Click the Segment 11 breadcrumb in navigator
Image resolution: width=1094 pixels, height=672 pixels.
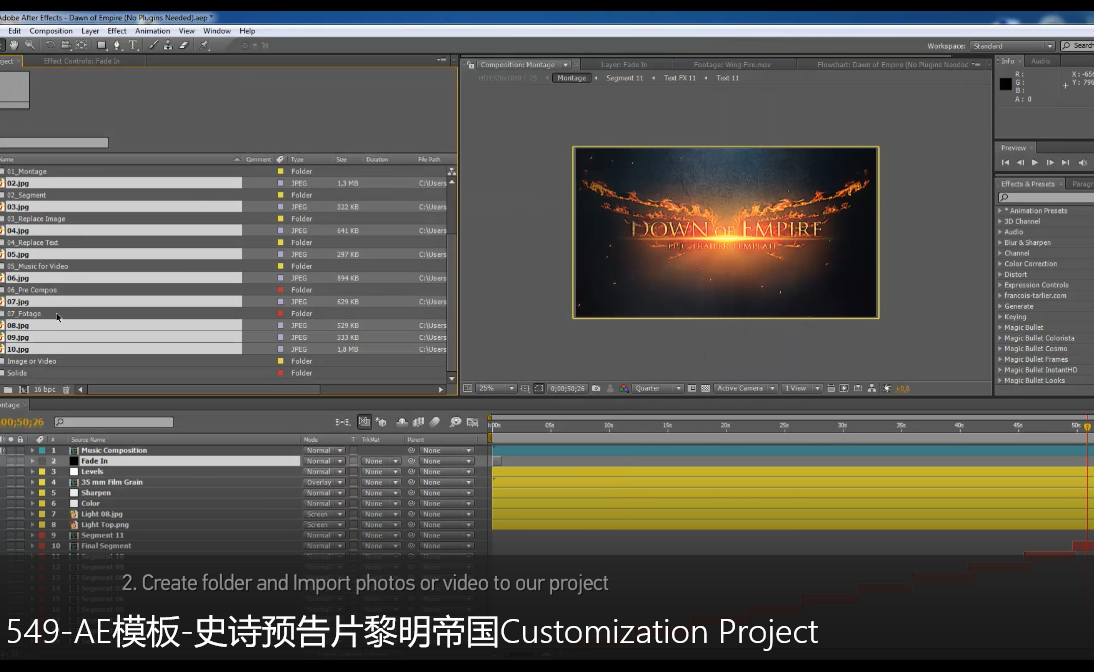click(624, 78)
